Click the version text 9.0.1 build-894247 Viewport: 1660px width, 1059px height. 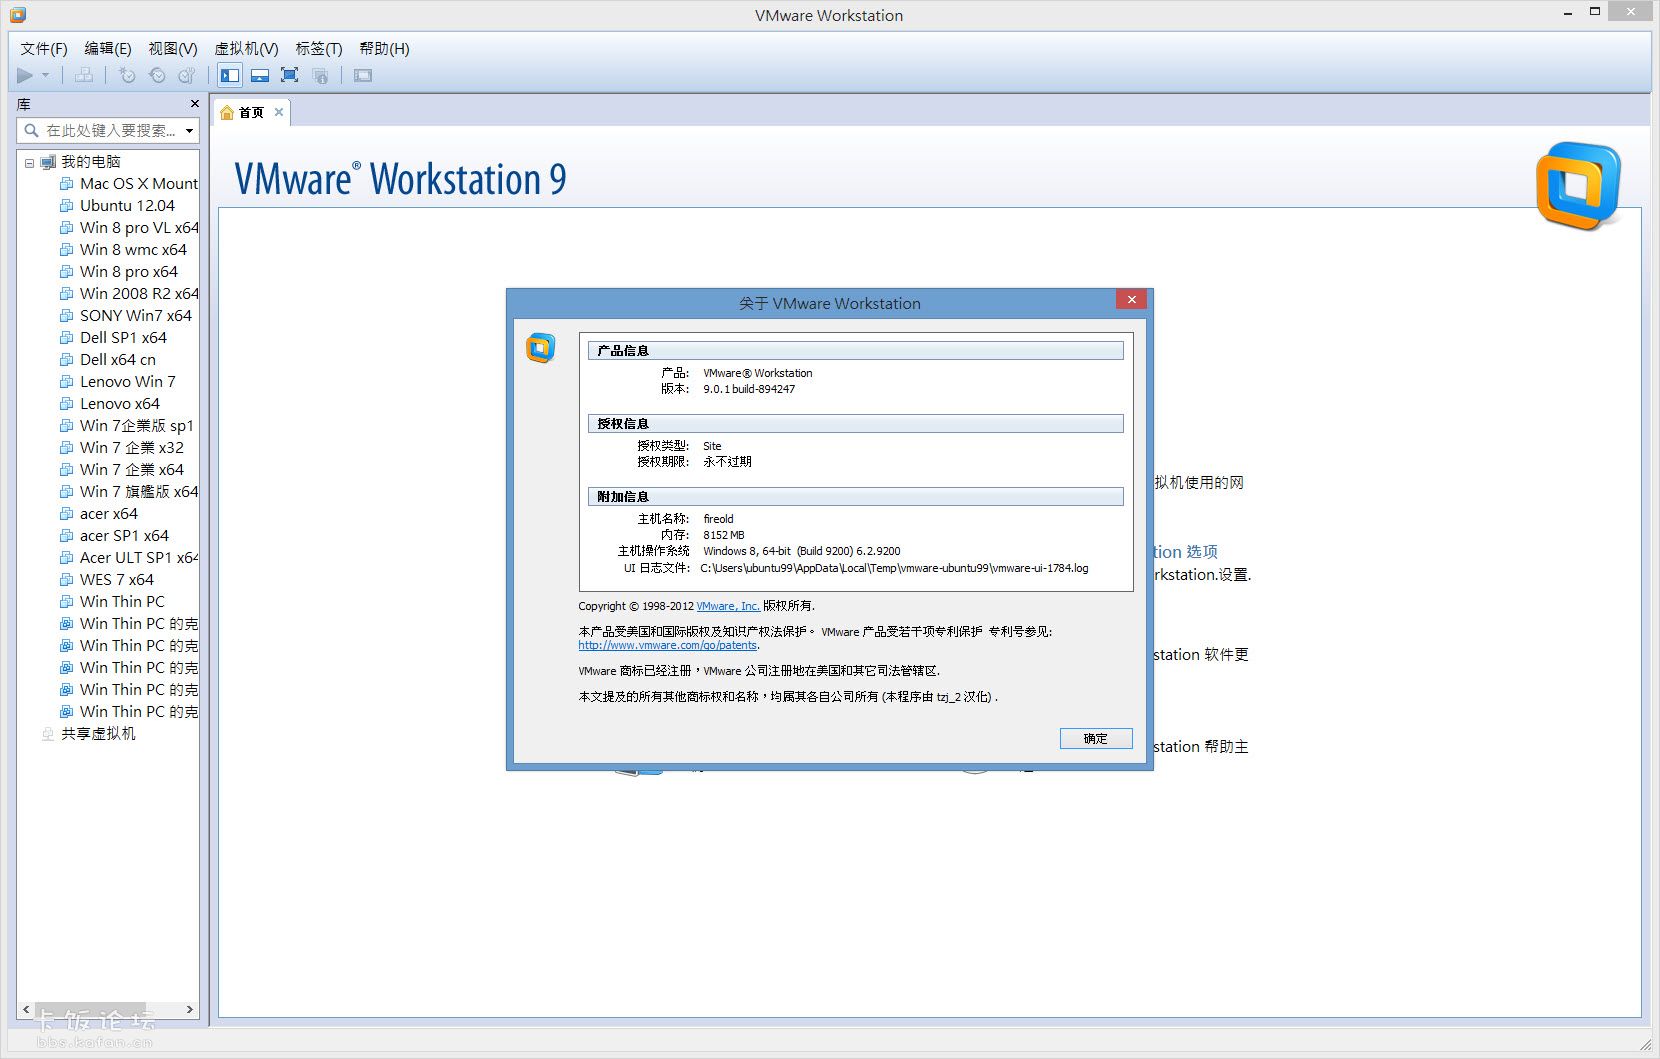[x=749, y=389]
